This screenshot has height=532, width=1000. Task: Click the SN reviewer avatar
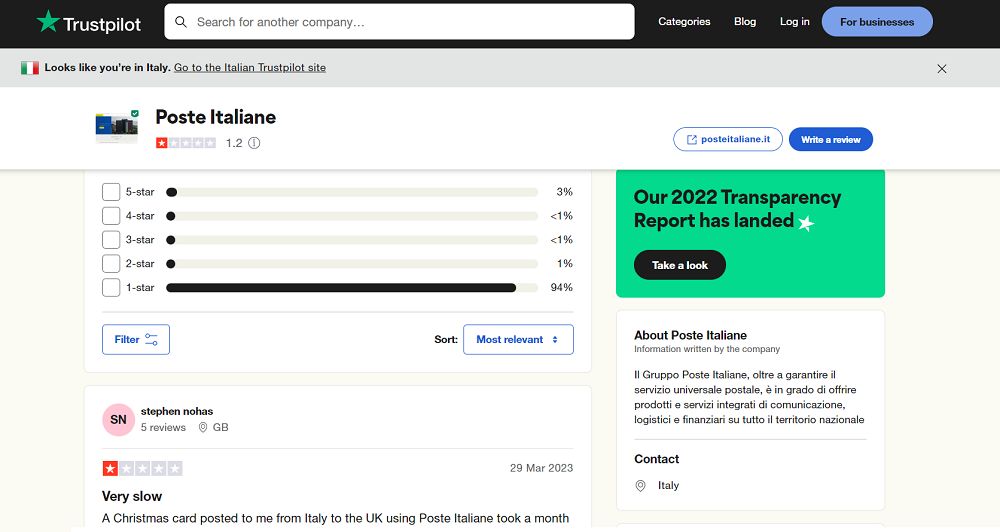coord(118,419)
